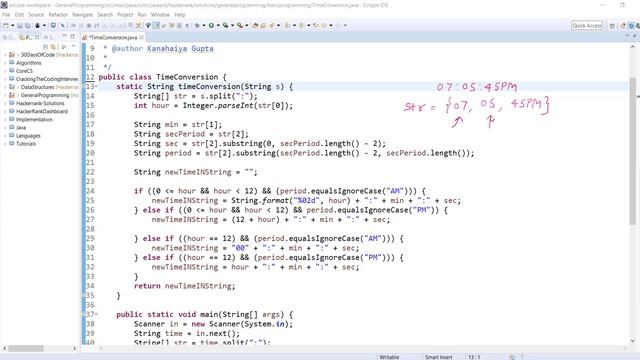Open the Refactor menu
The height and width of the screenshot is (360, 640).
point(58,15)
